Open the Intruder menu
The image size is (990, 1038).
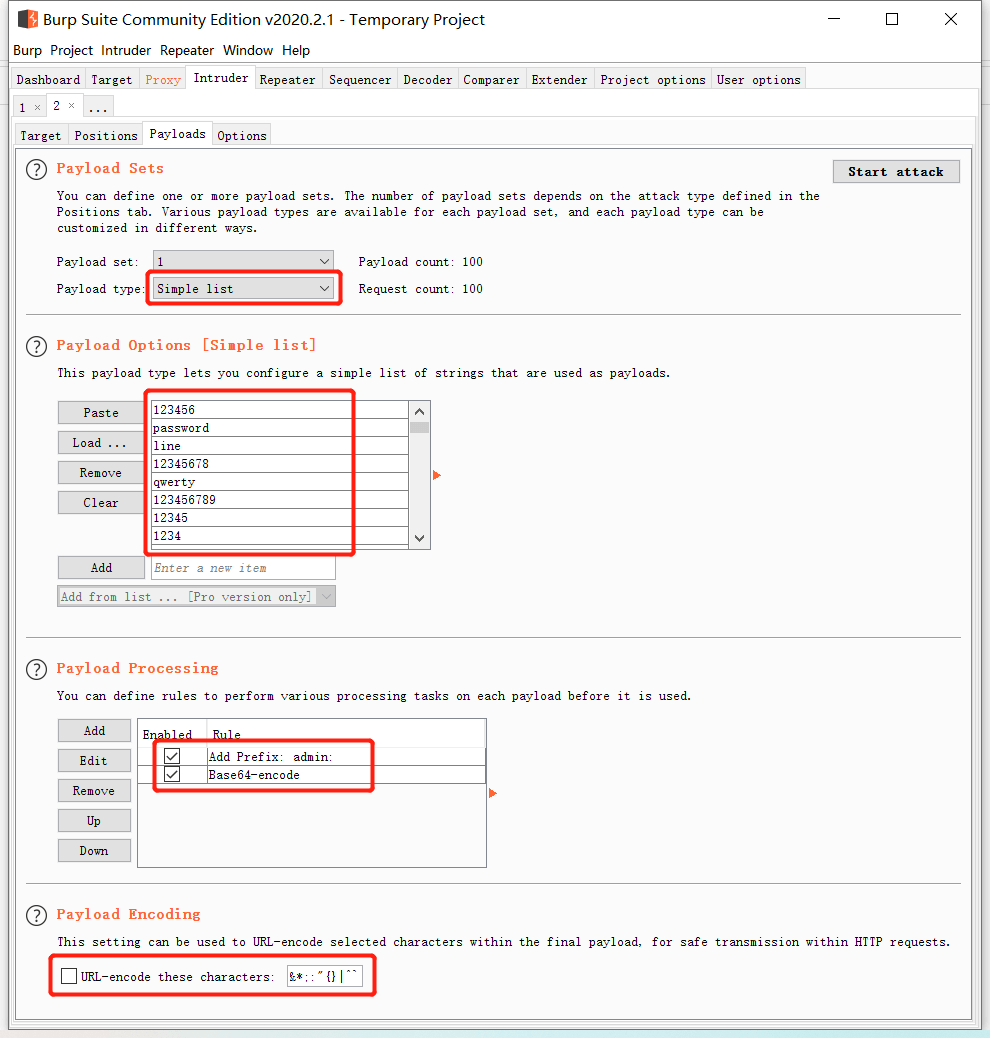[x=126, y=50]
